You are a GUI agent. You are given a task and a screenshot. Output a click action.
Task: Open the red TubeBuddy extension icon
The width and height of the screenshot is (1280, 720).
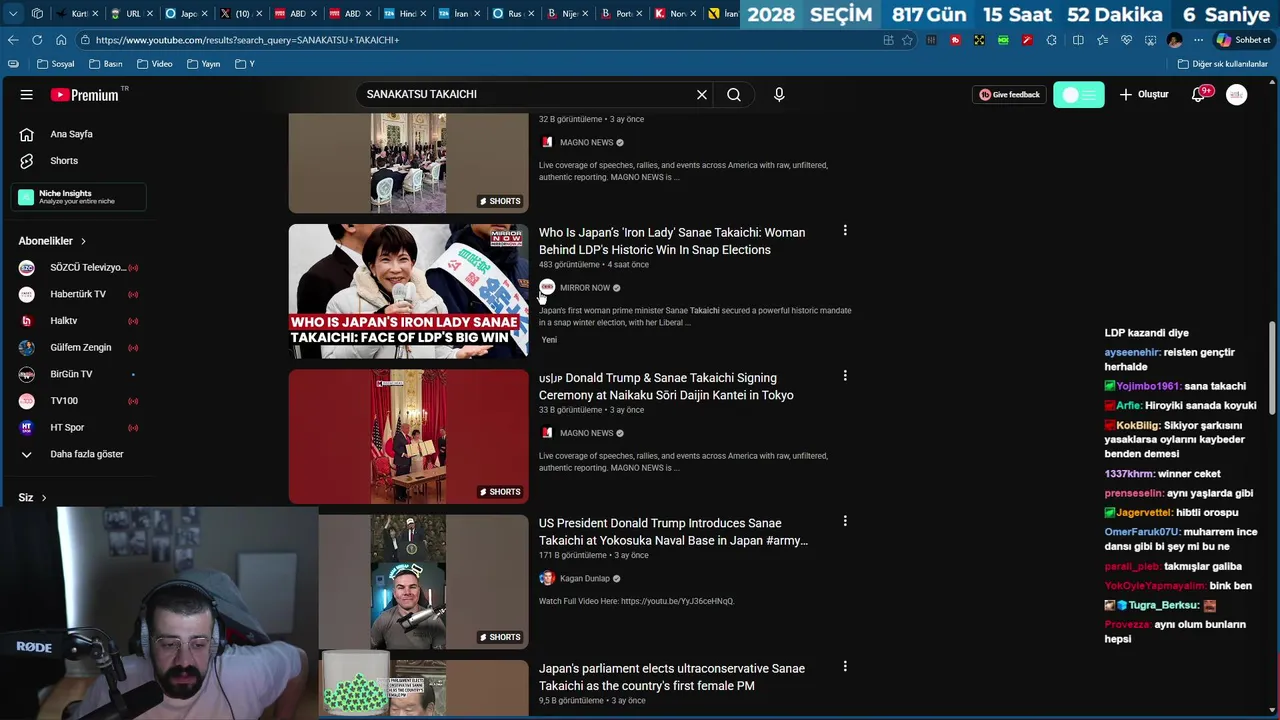pyautogui.click(x=955, y=40)
